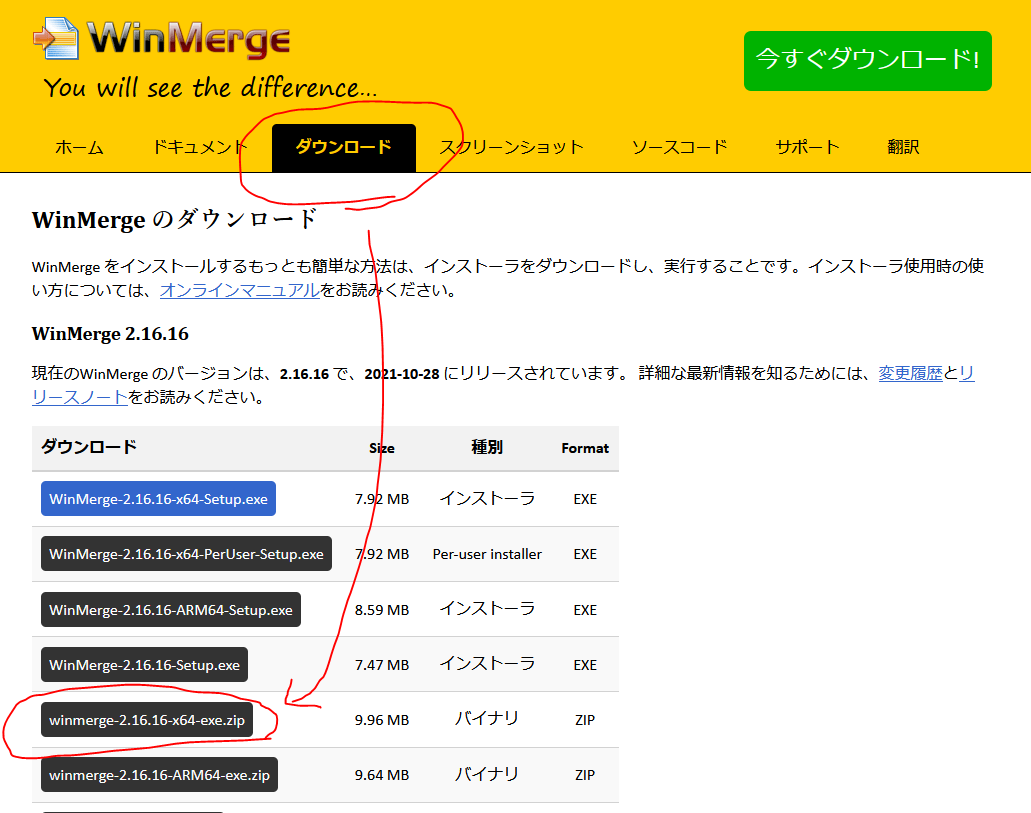
Task: Click the Size column header
Action: [x=382, y=448]
